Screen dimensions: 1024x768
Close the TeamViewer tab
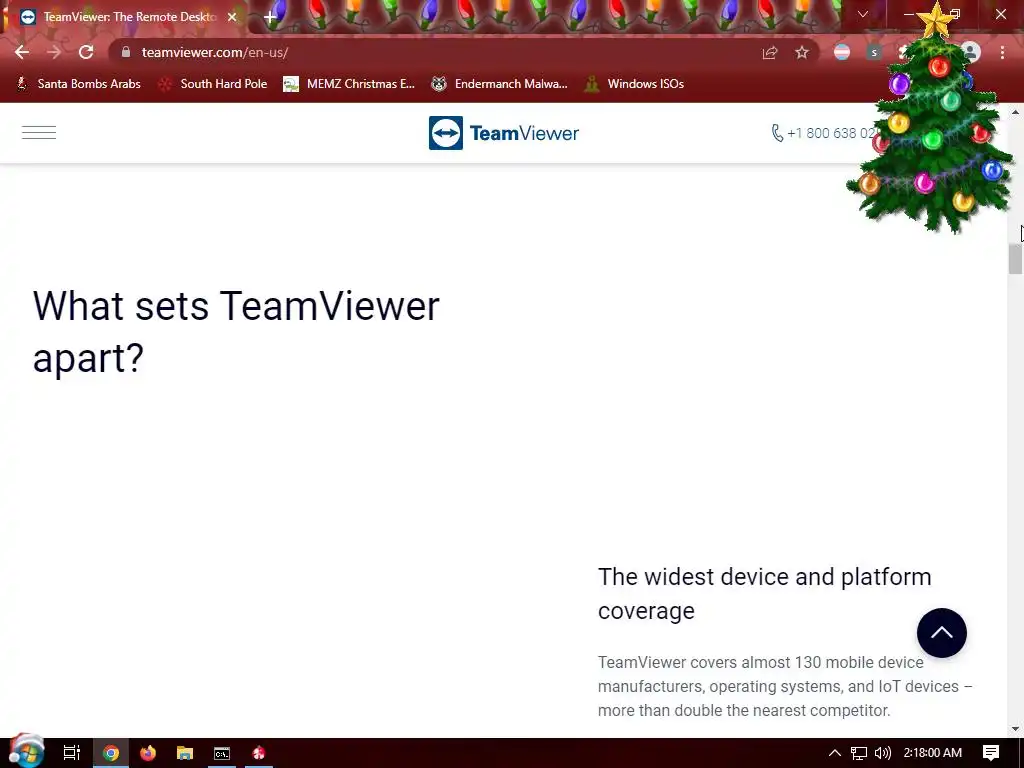coord(232,17)
